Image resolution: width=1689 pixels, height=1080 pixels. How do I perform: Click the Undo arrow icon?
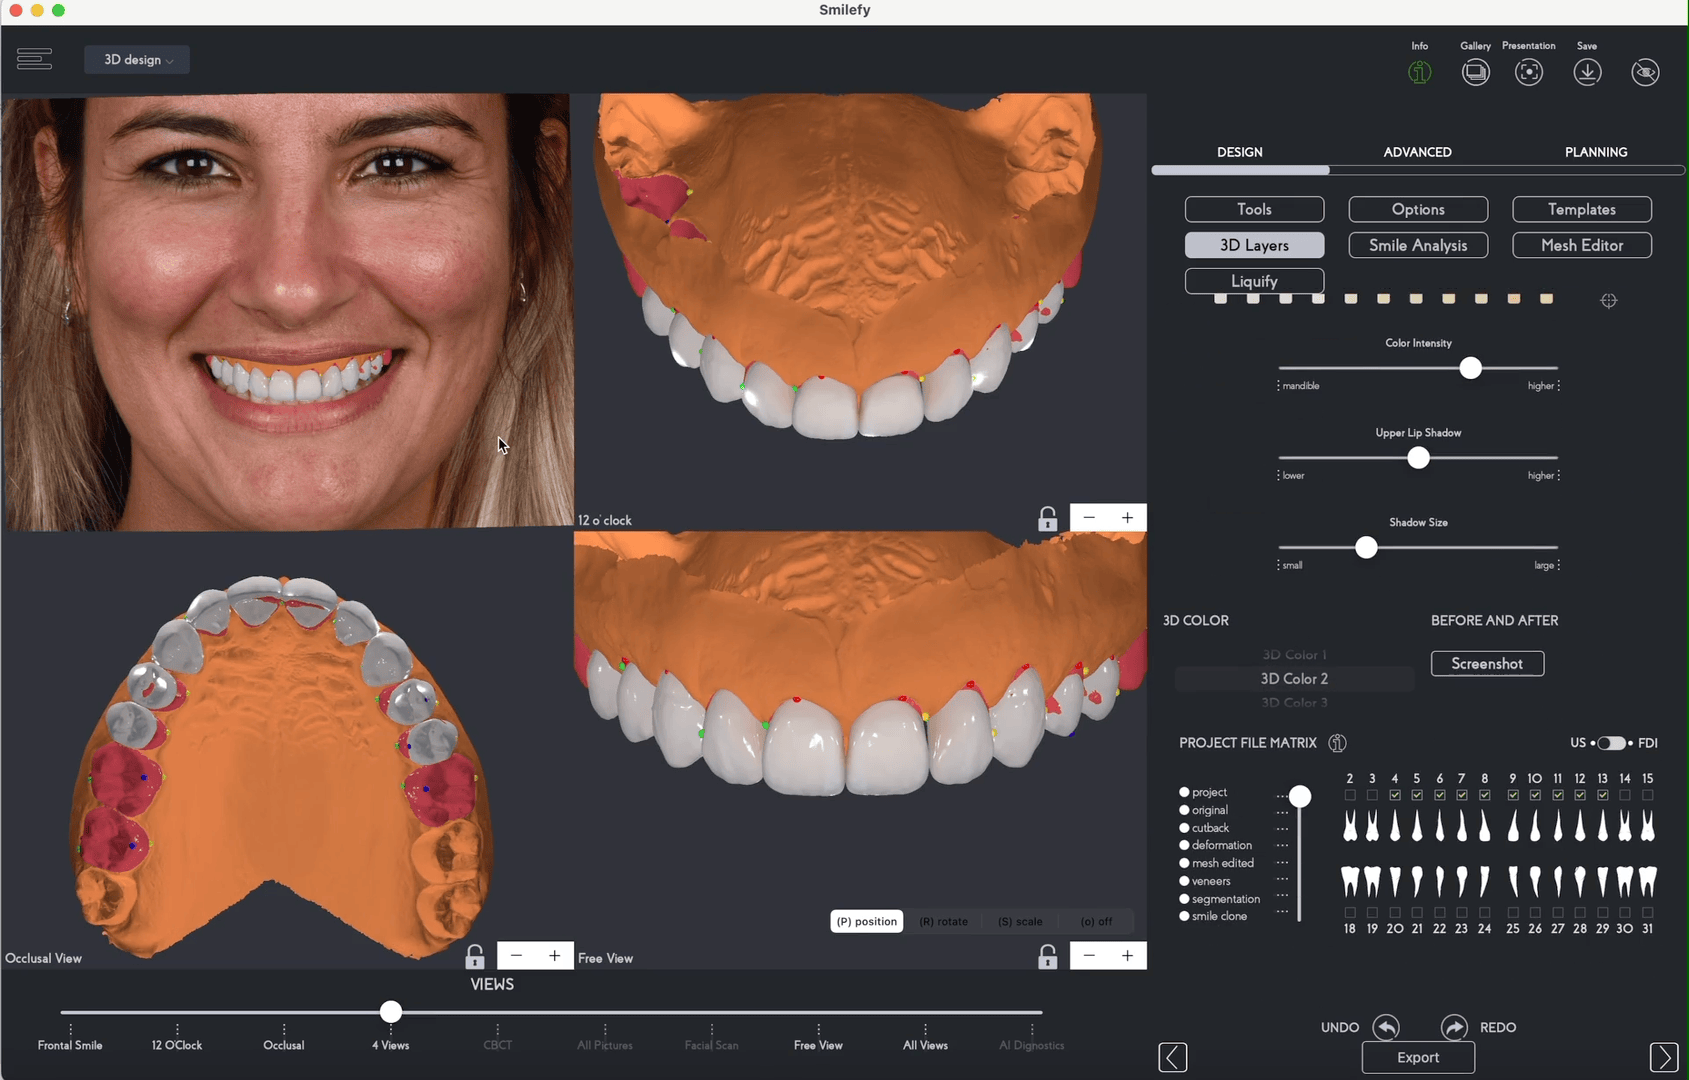(x=1386, y=1027)
